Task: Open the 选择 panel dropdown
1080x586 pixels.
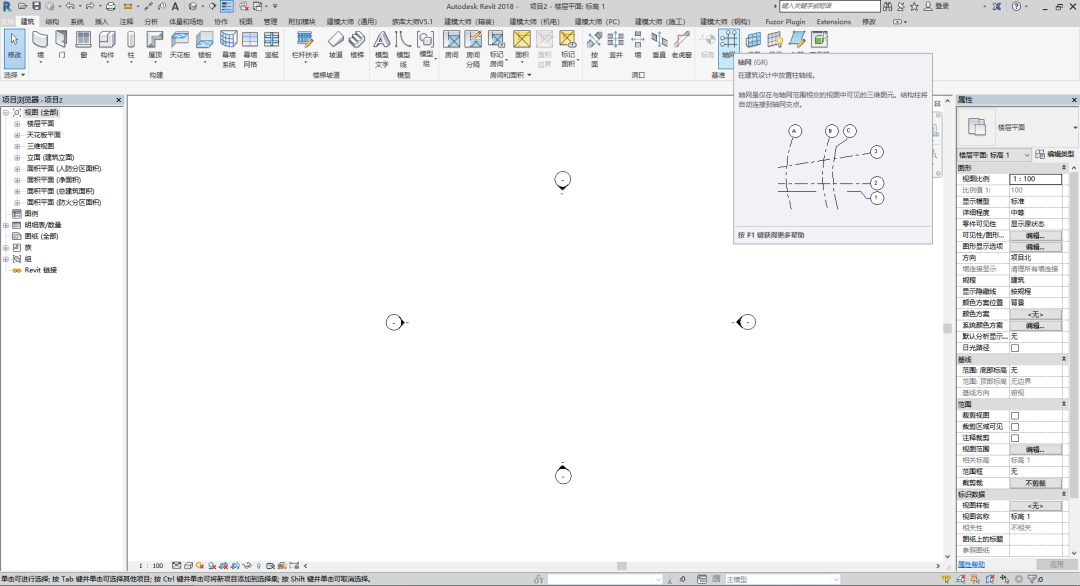Action: tap(14, 75)
